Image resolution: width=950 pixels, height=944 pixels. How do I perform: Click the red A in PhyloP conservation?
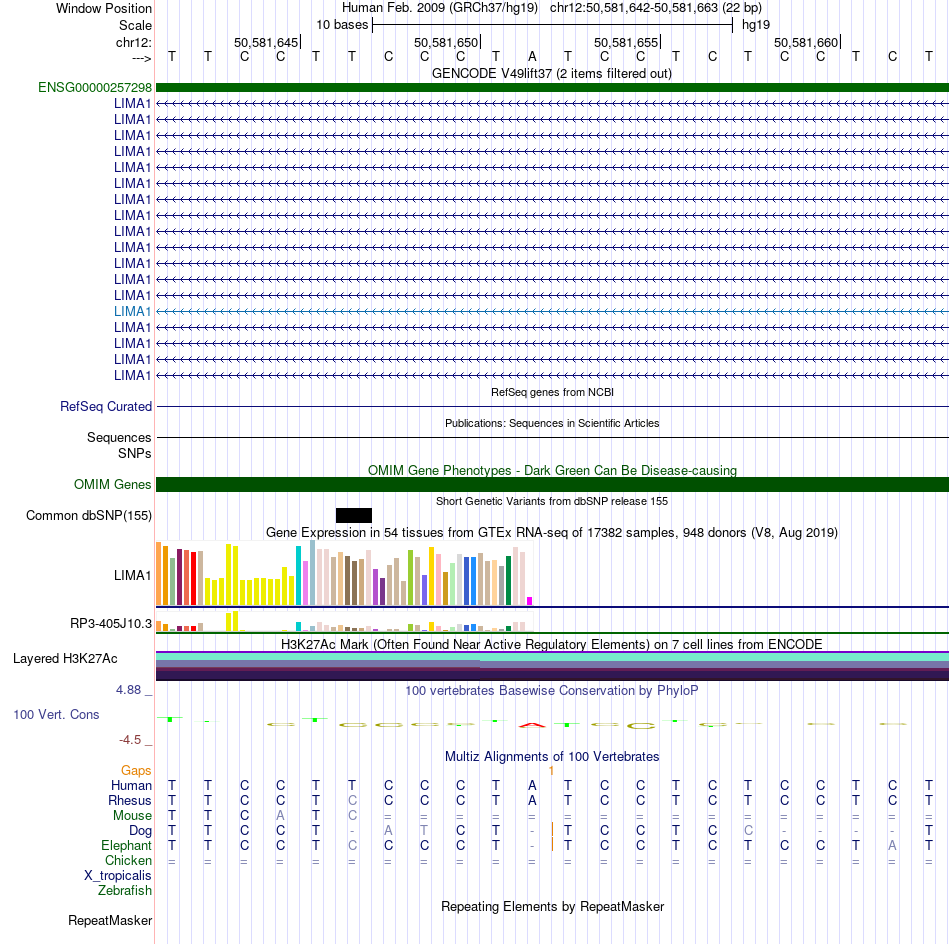[532, 725]
